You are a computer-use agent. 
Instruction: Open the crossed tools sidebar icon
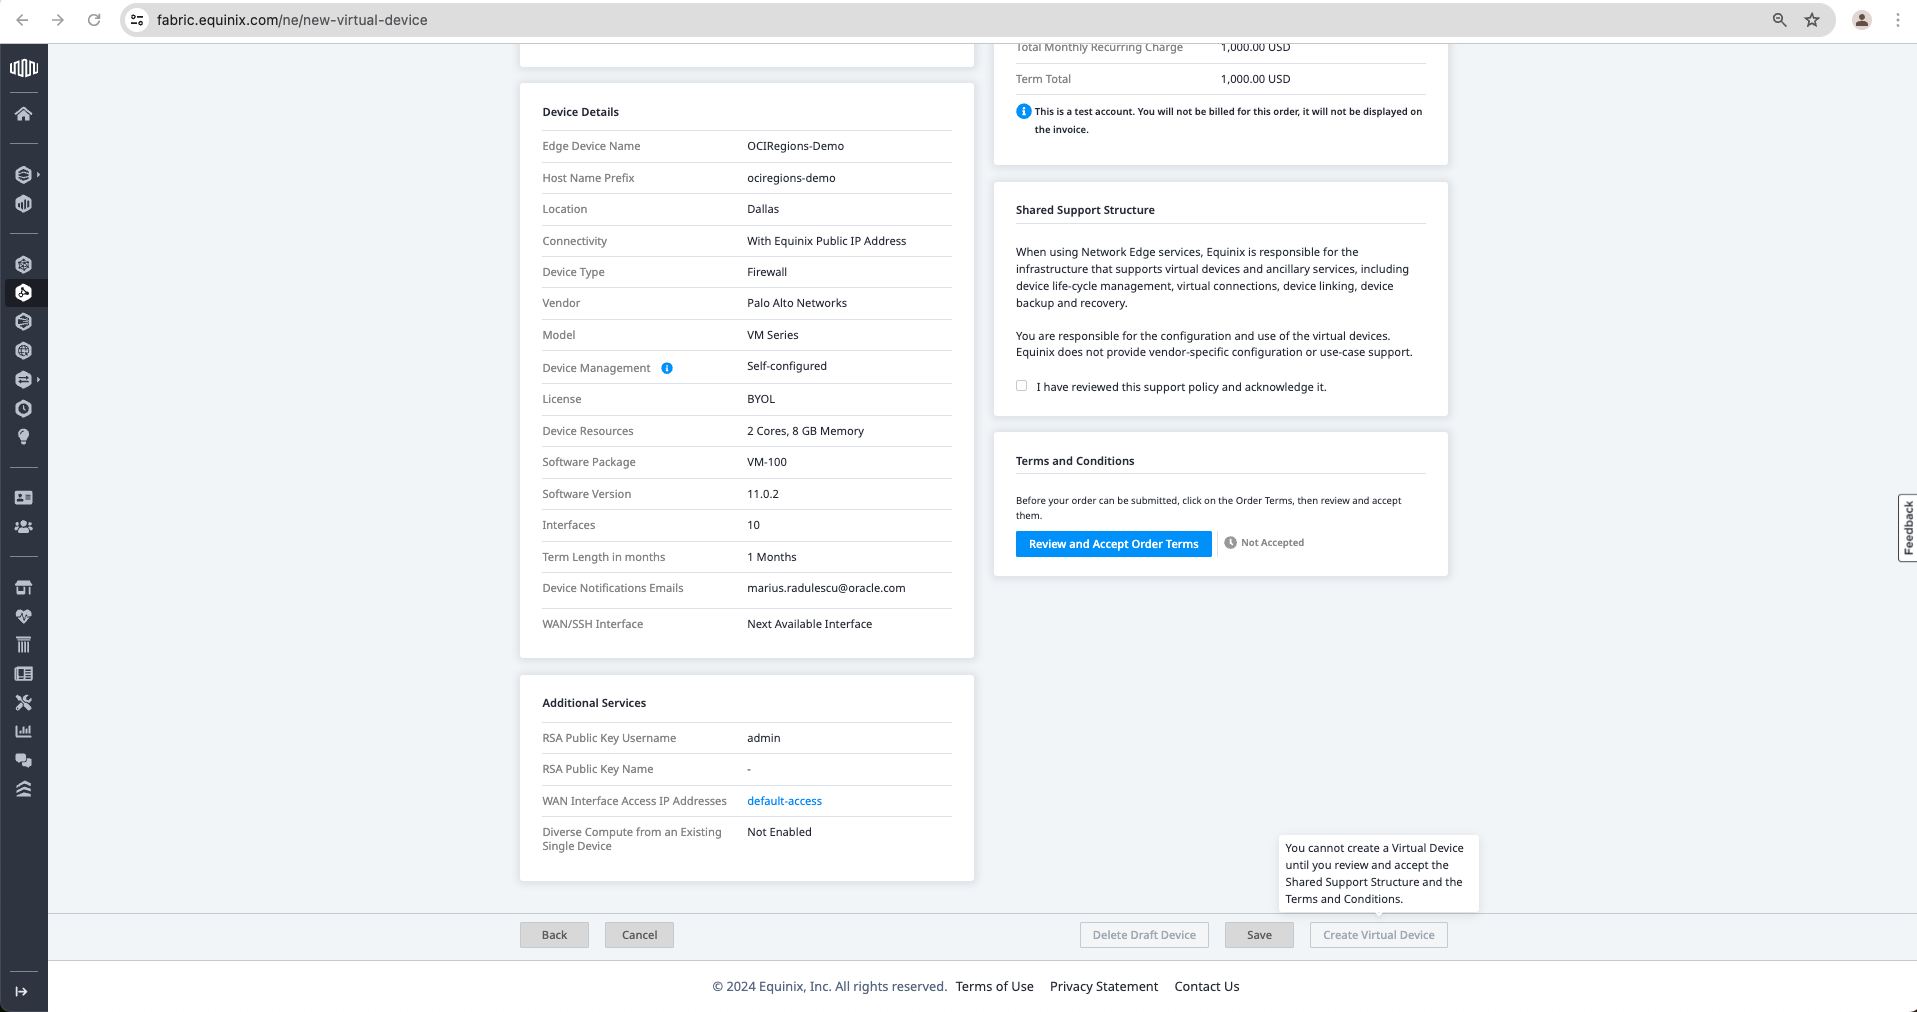point(24,703)
